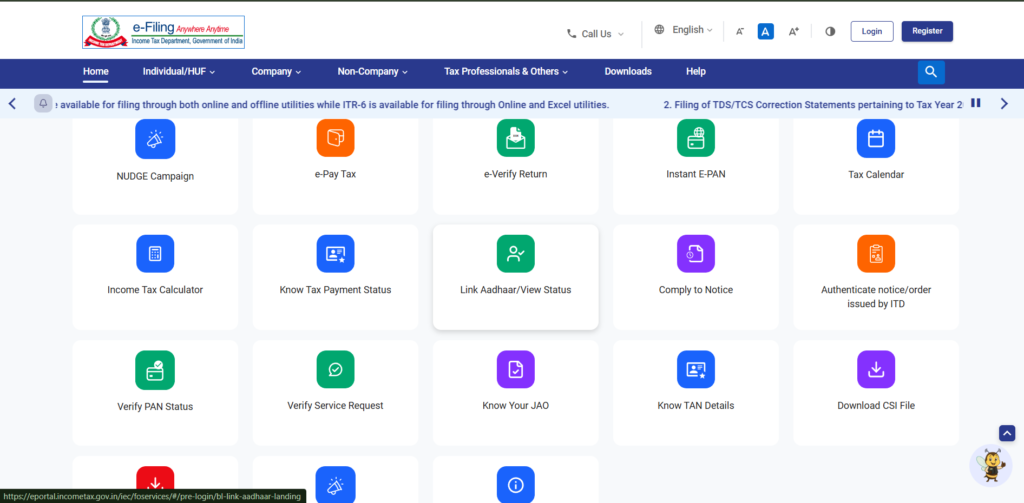Click the 'NUDGE Campaign' label text
The image size is (1024, 503).
point(155,176)
